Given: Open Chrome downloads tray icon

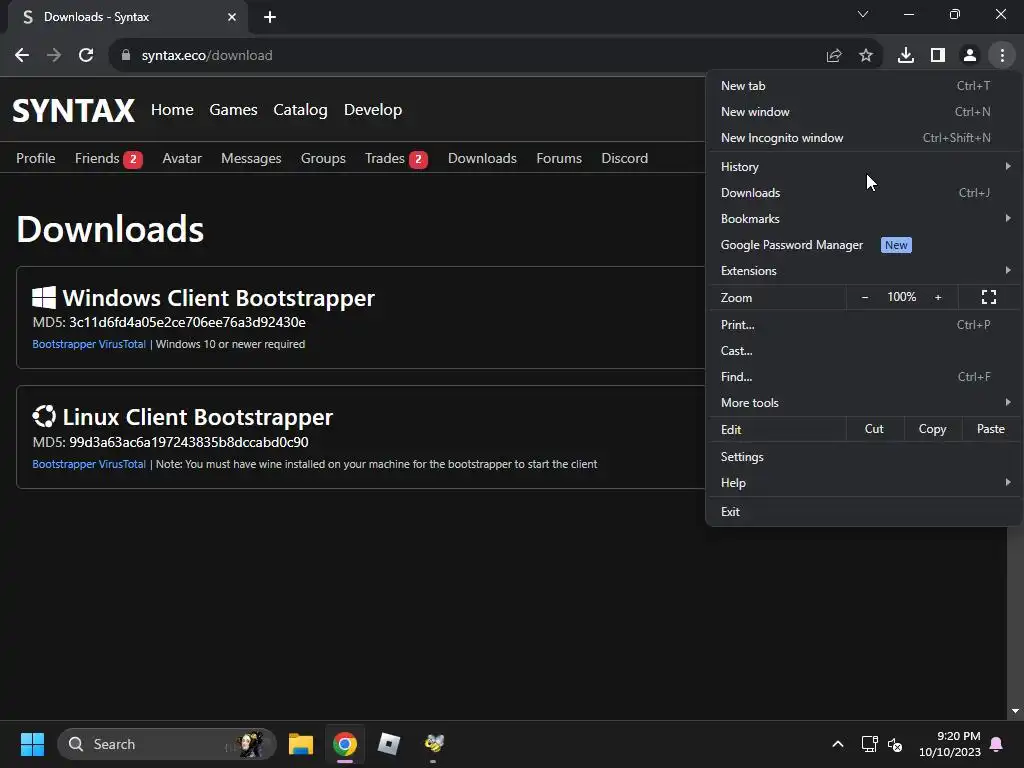Looking at the screenshot, I should pyautogui.click(x=906, y=56).
